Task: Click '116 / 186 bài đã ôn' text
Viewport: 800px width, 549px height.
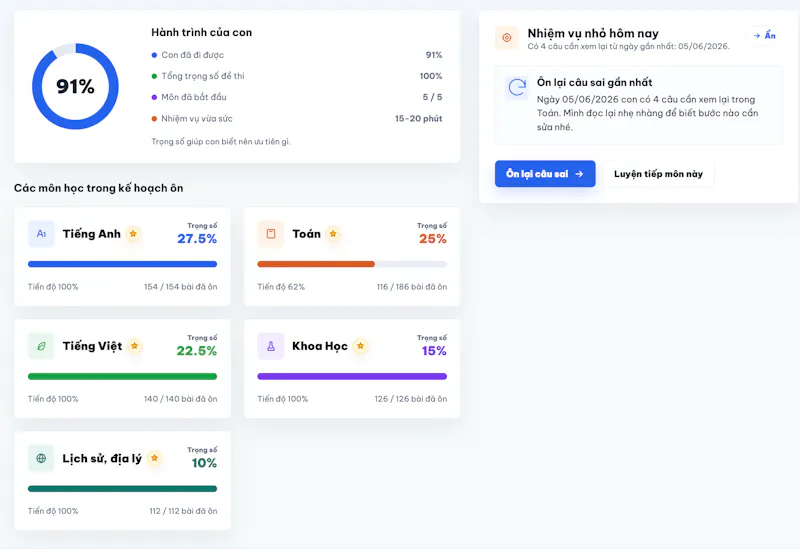Action: 412,287
